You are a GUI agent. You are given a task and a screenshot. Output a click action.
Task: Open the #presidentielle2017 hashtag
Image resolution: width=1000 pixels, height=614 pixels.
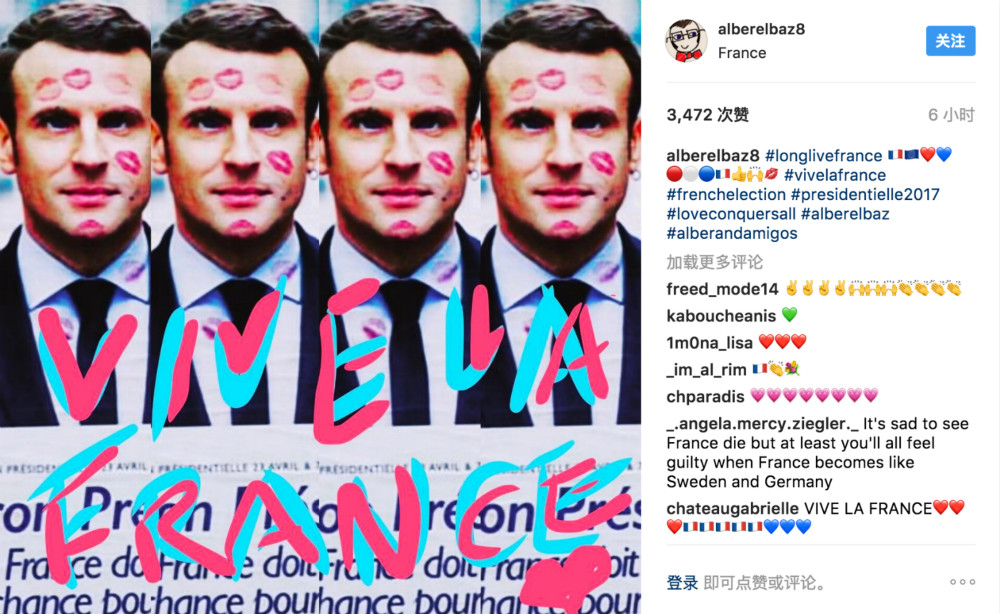click(x=865, y=194)
